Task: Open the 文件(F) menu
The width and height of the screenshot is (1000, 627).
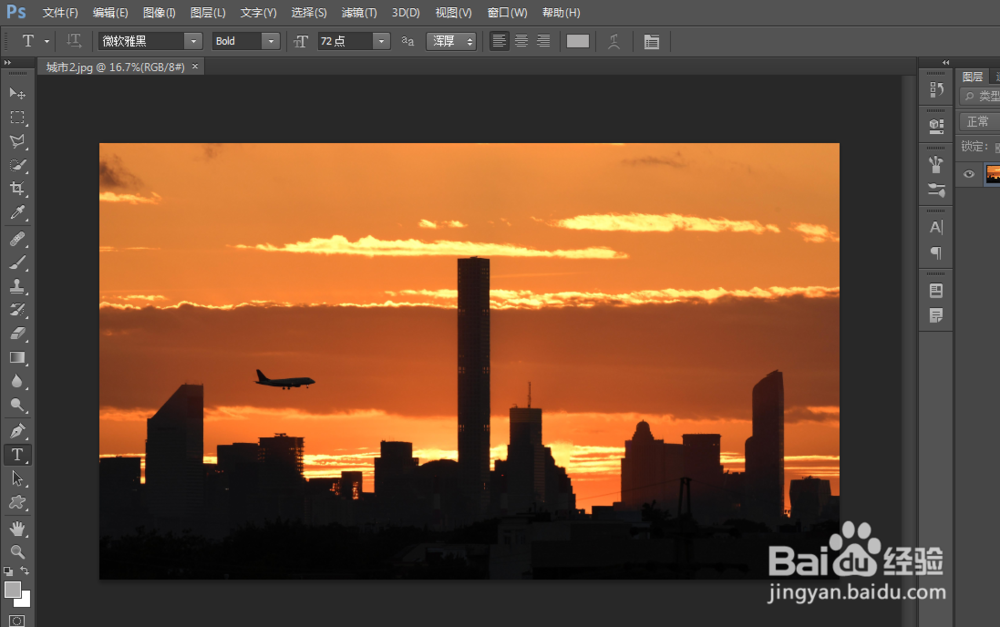Action: pyautogui.click(x=60, y=13)
